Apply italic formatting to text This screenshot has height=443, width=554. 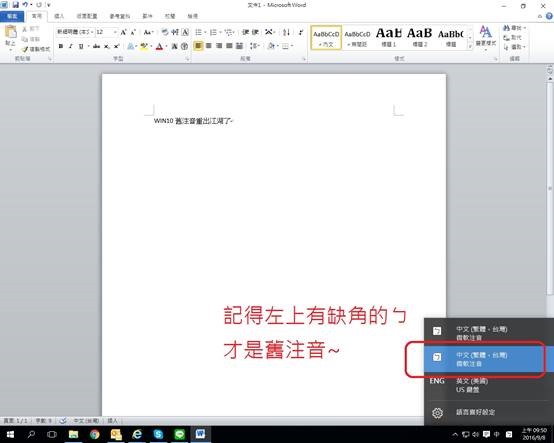click(x=71, y=46)
